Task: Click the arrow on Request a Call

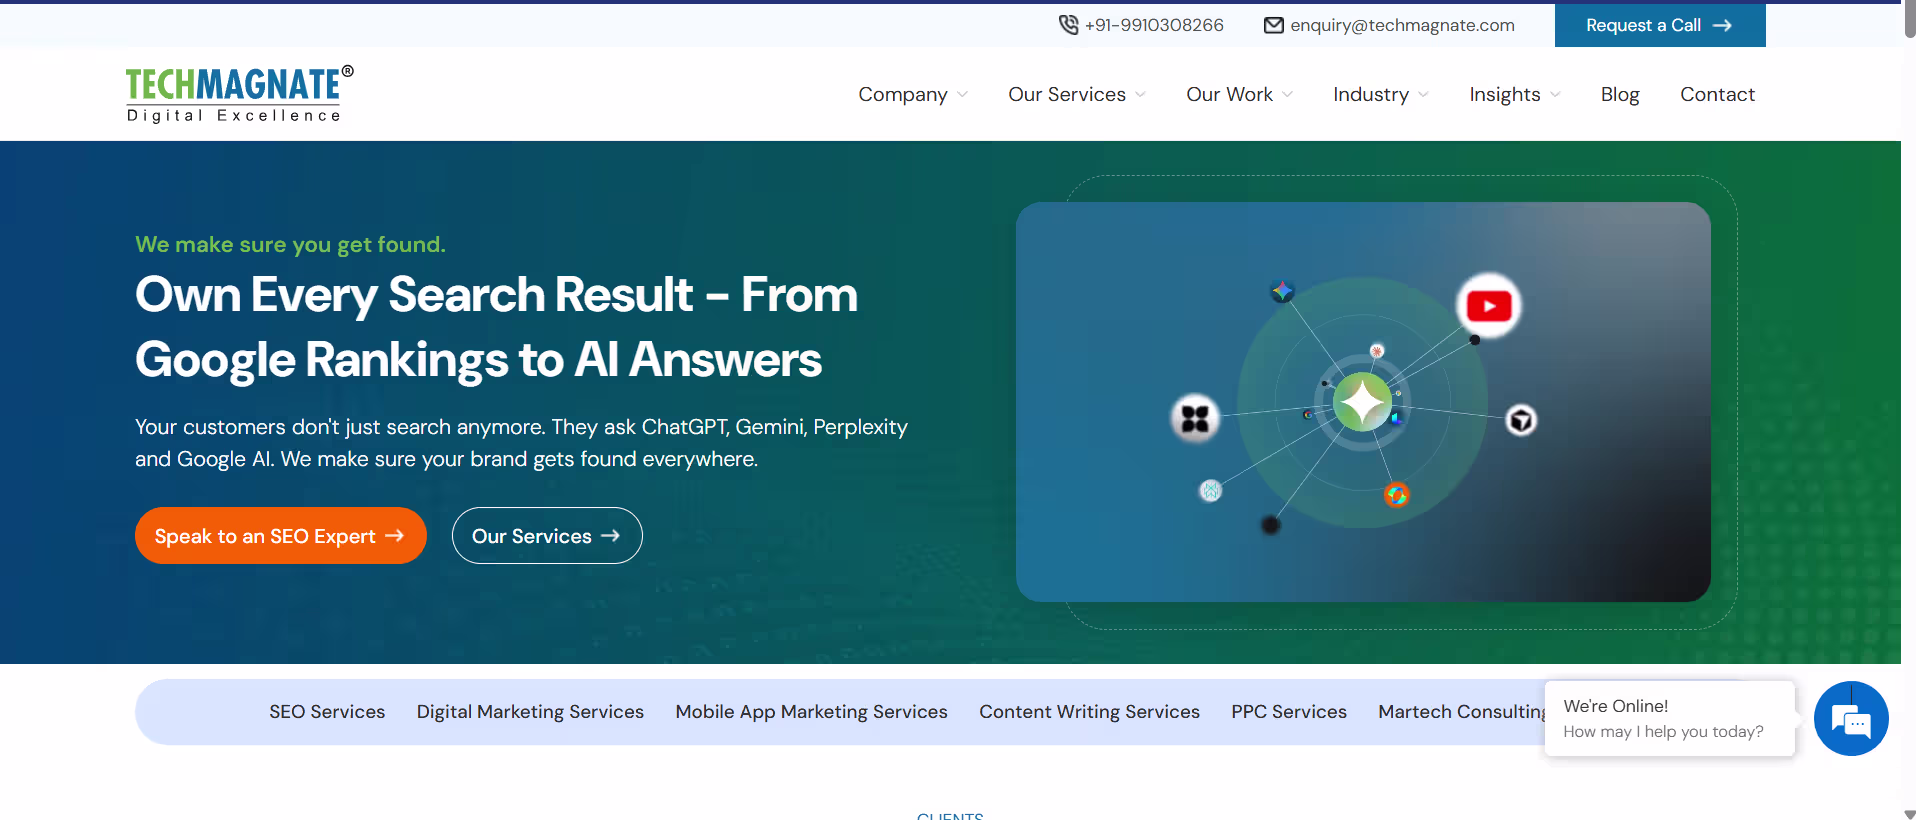Action: [1722, 25]
